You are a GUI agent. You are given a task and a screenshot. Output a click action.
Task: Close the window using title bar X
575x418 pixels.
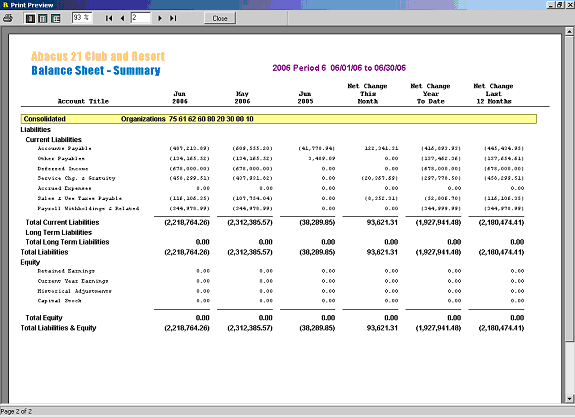point(569,5)
